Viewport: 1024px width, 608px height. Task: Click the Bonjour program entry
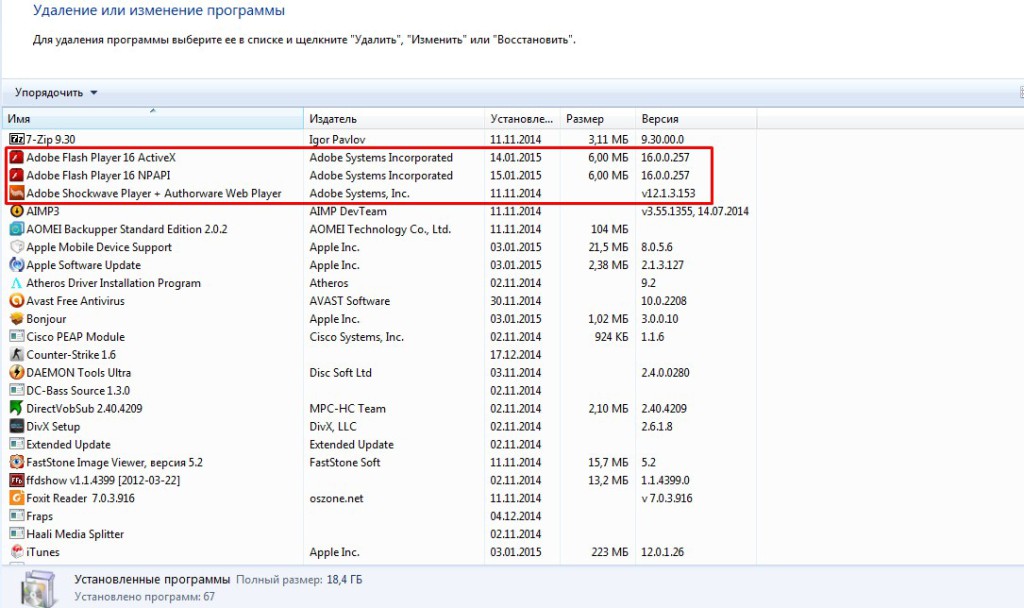click(46, 319)
